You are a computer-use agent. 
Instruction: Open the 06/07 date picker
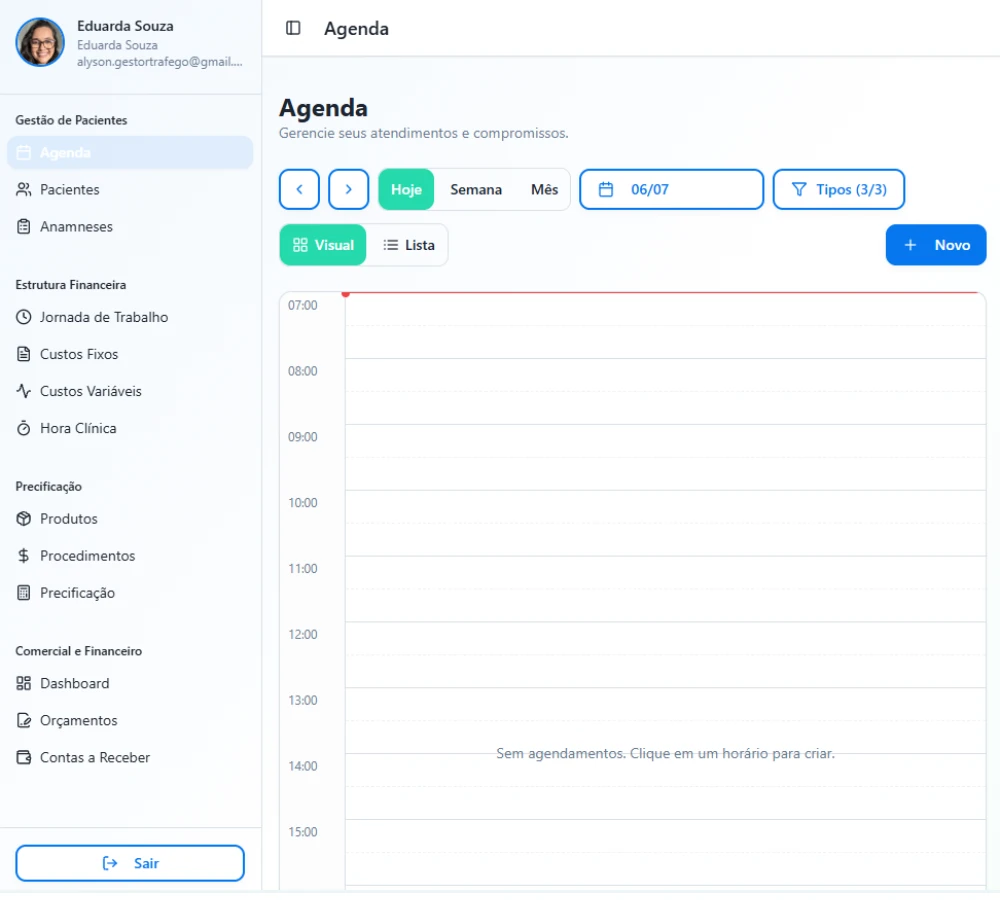[671, 189]
